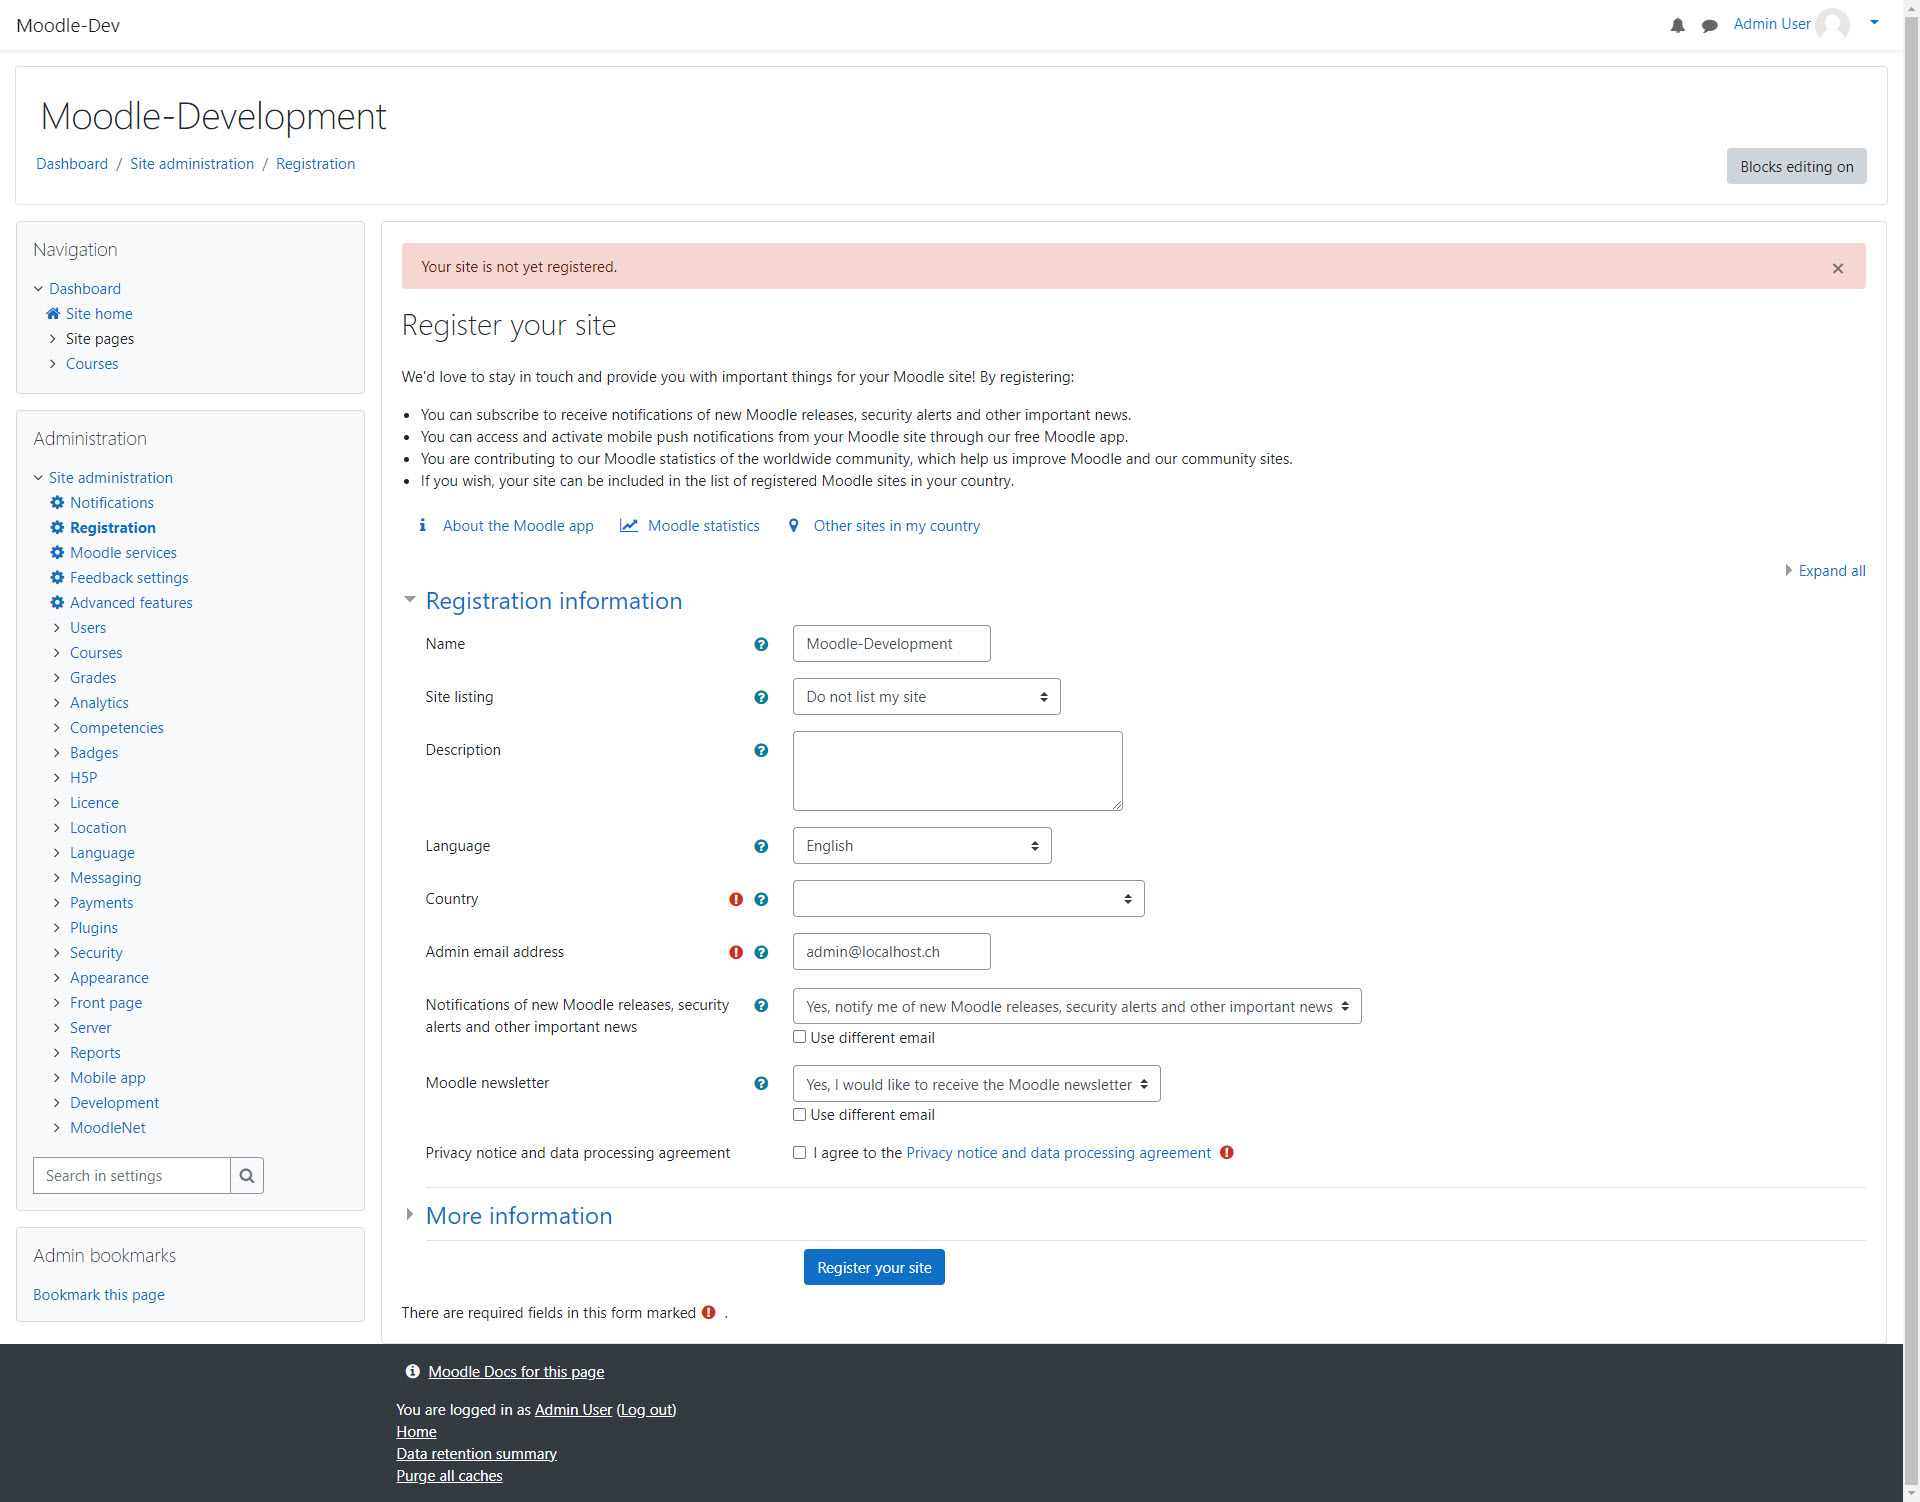The width and height of the screenshot is (1920, 1502).
Task: Check 'Use different email' under Moodle newsletter
Action: click(800, 1115)
